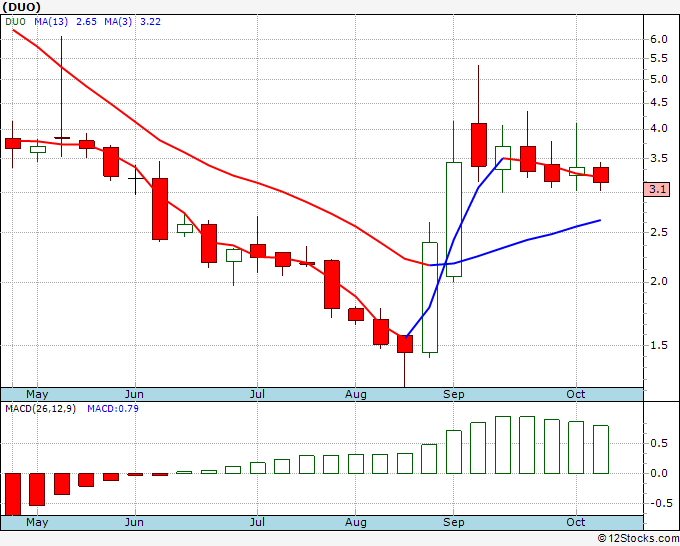
Task: Select the 6.0 price axis label
Action: (659, 39)
